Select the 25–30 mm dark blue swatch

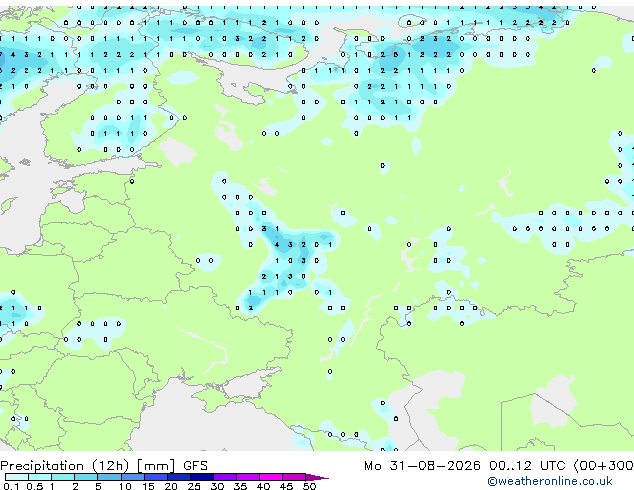(201, 477)
